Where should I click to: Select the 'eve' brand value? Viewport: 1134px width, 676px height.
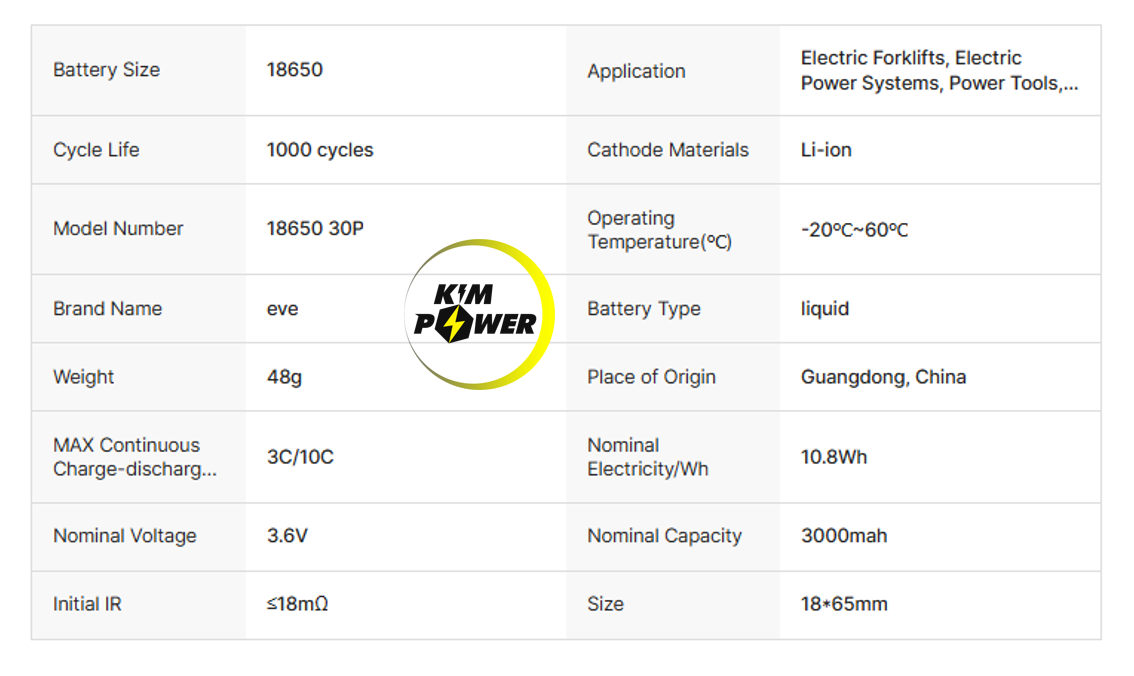[x=282, y=309]
